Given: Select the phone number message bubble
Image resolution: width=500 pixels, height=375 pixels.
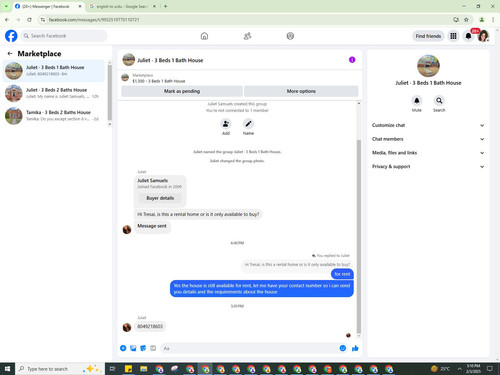Looking at the screenshot, I should pos(150,326).
